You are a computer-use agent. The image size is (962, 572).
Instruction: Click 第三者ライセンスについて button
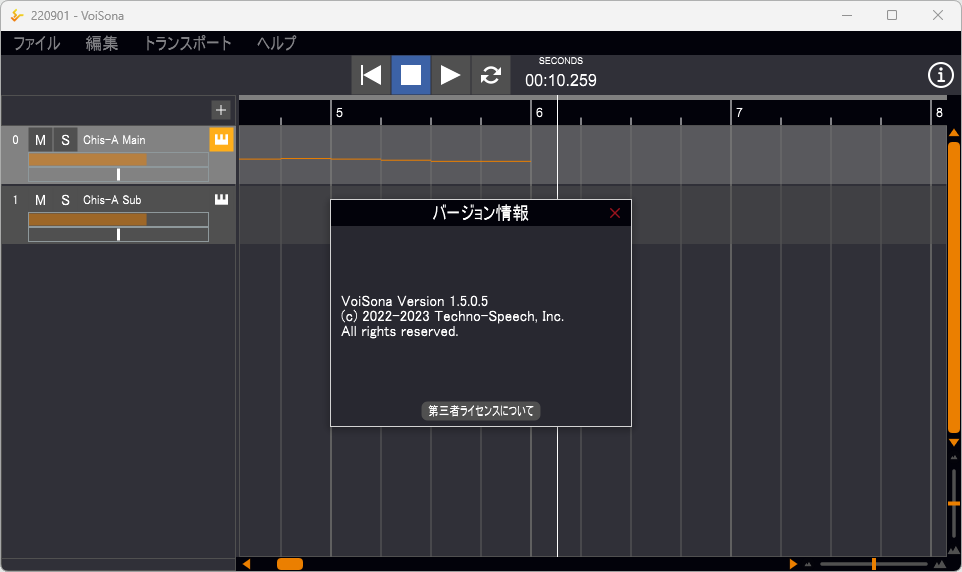pos(480,411)
